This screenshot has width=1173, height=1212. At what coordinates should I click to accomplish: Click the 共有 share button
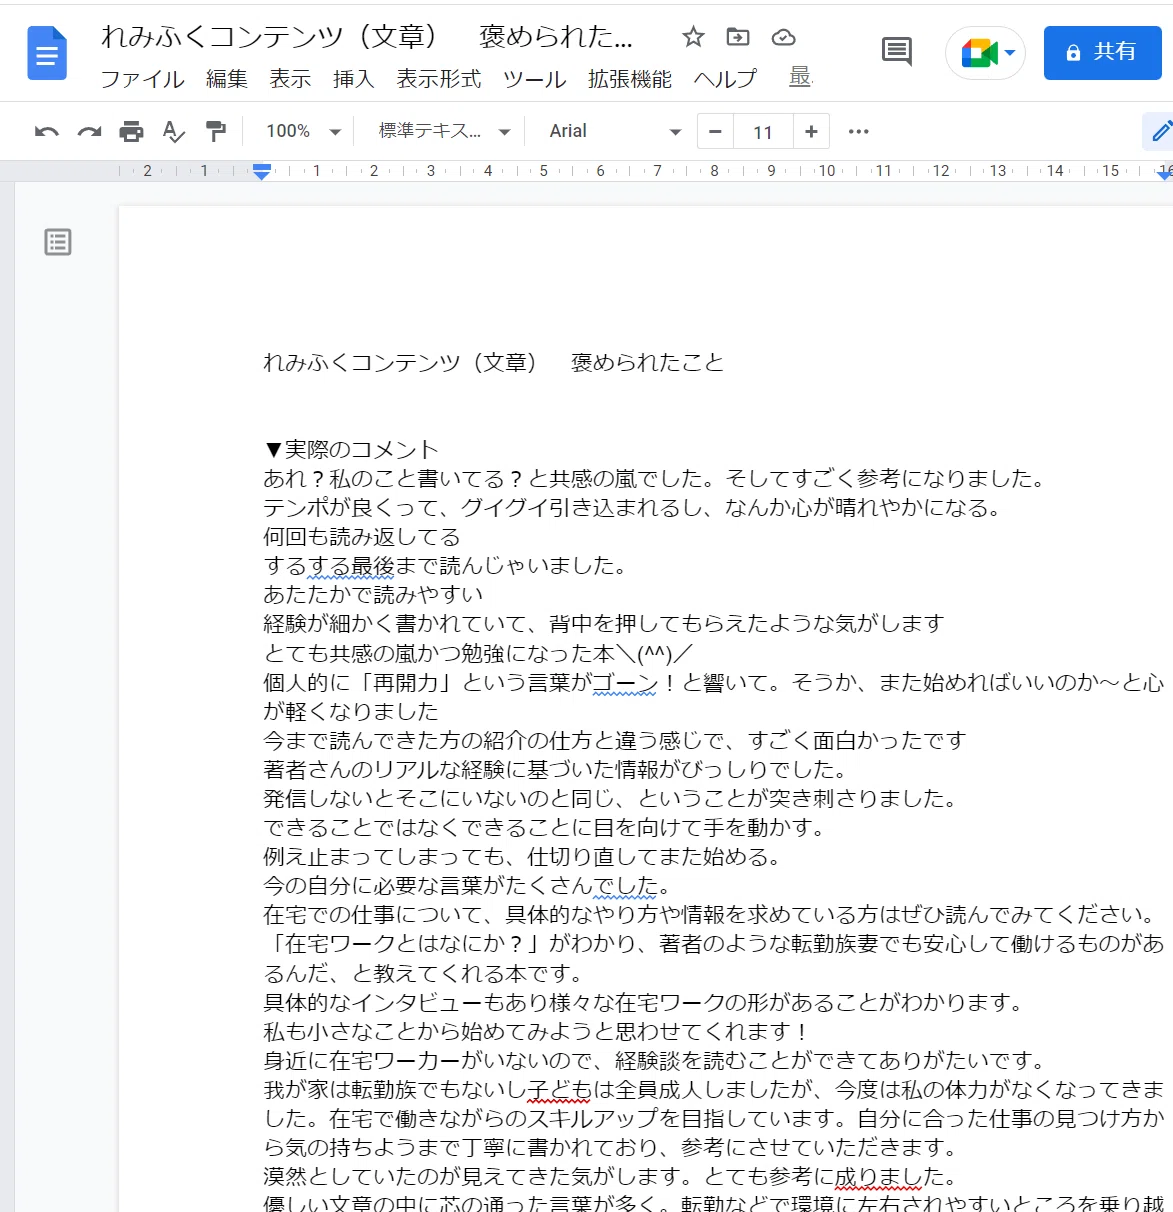pyautogui.click(x=1102, y=53)
